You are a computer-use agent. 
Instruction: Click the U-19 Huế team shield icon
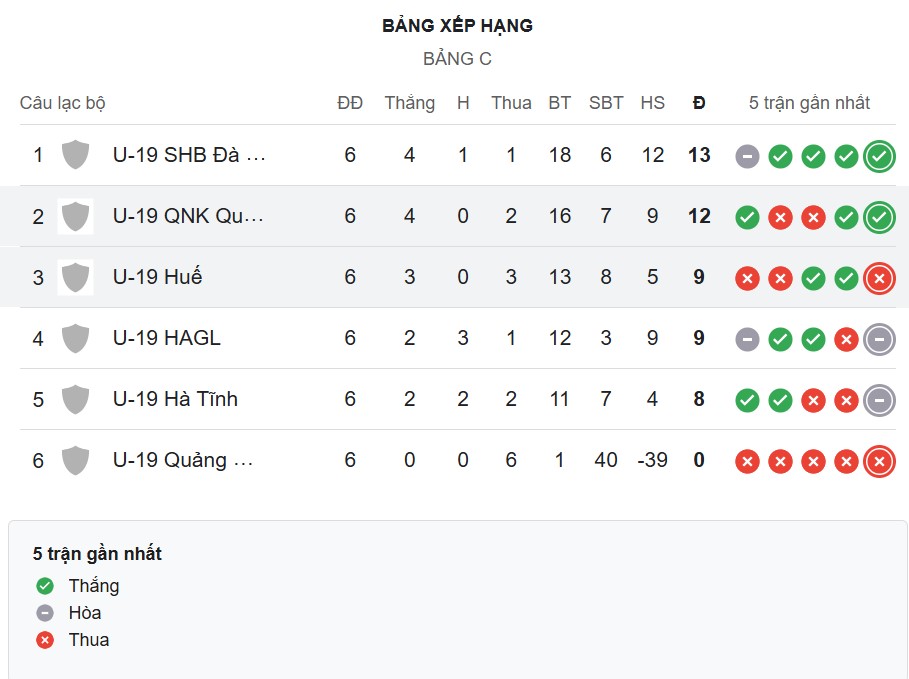(x=75, y=277)
